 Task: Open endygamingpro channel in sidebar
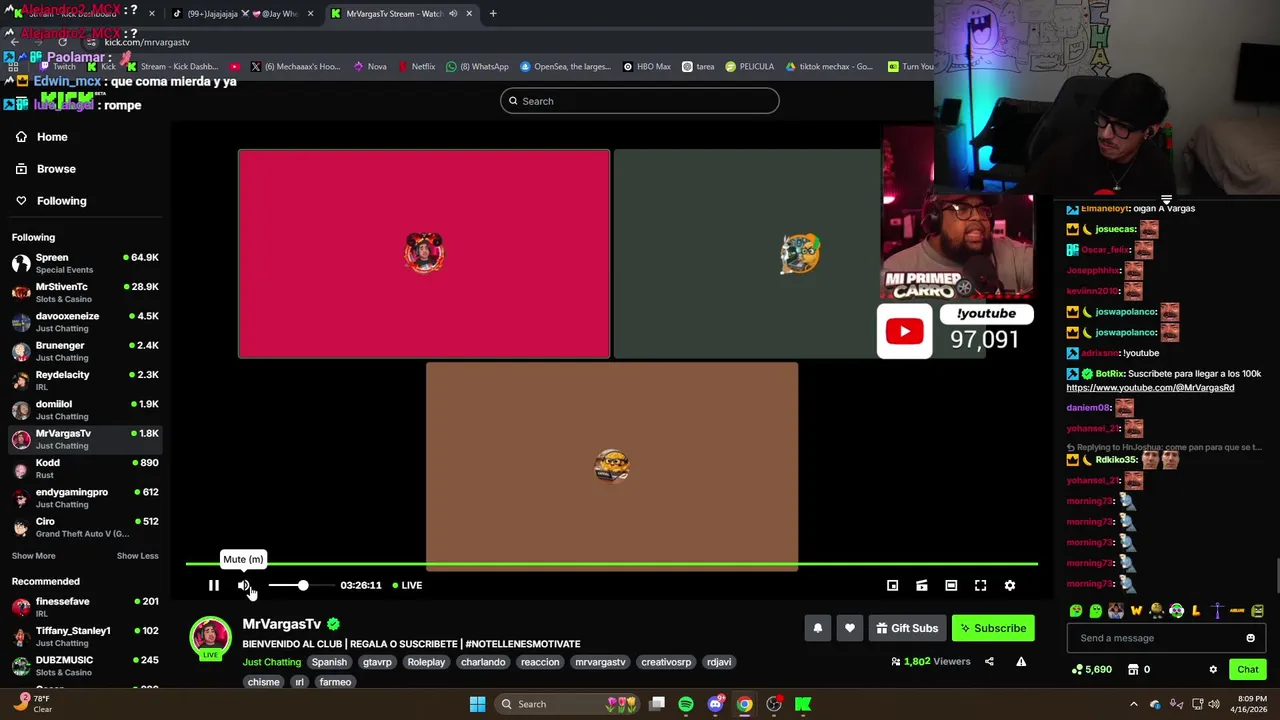tap(85, 497)
